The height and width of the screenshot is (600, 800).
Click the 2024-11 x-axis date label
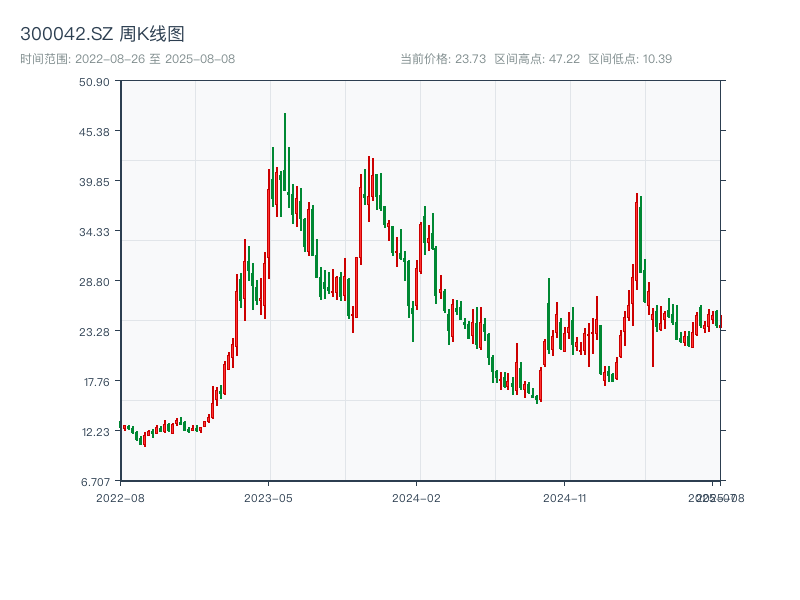(564, 498)
